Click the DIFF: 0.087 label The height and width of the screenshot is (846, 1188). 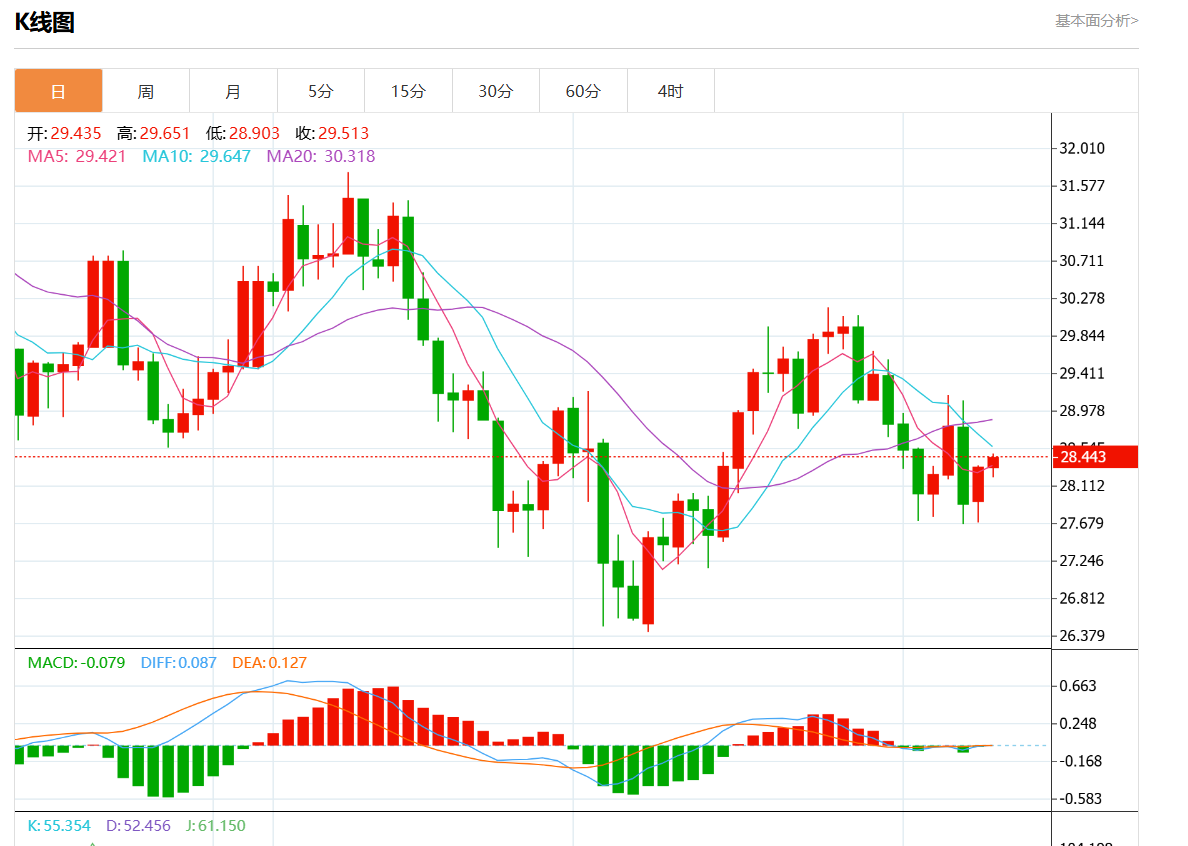179,663
